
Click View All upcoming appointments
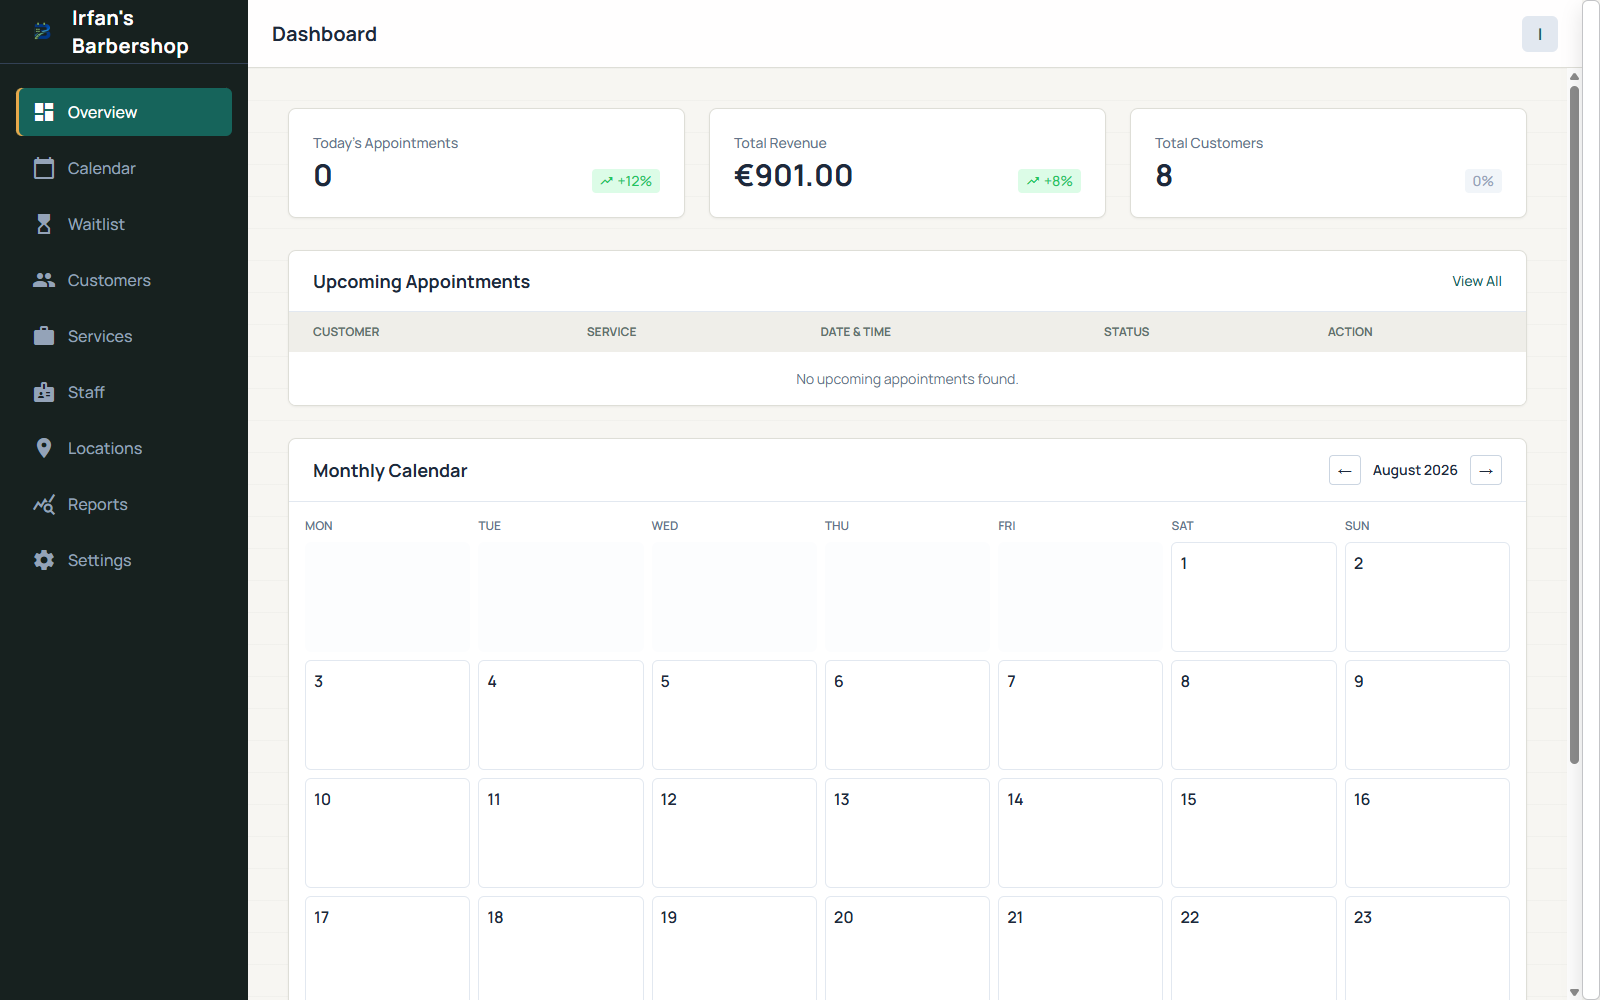point(1477,281)
